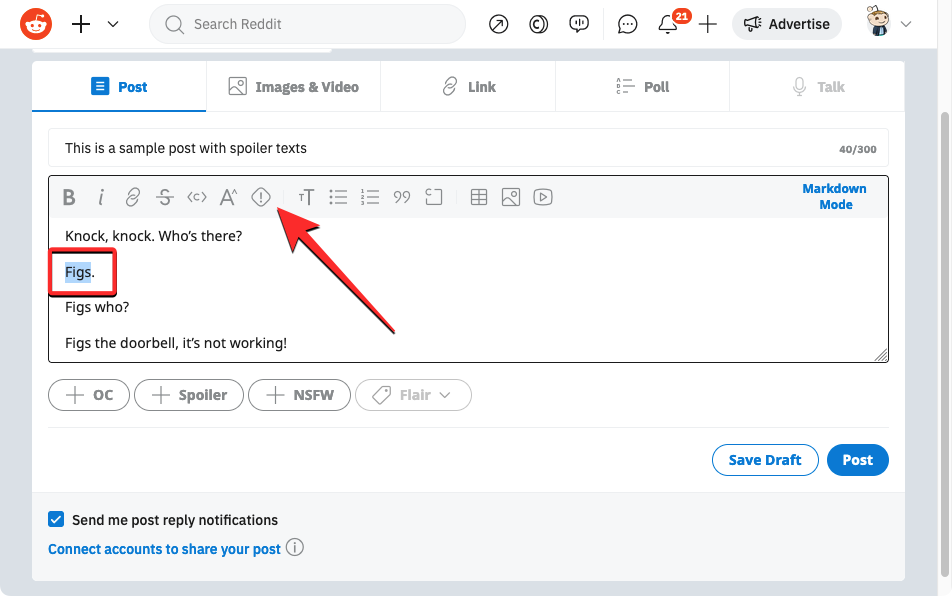Open the Flair dropdown

coord(413,395)
